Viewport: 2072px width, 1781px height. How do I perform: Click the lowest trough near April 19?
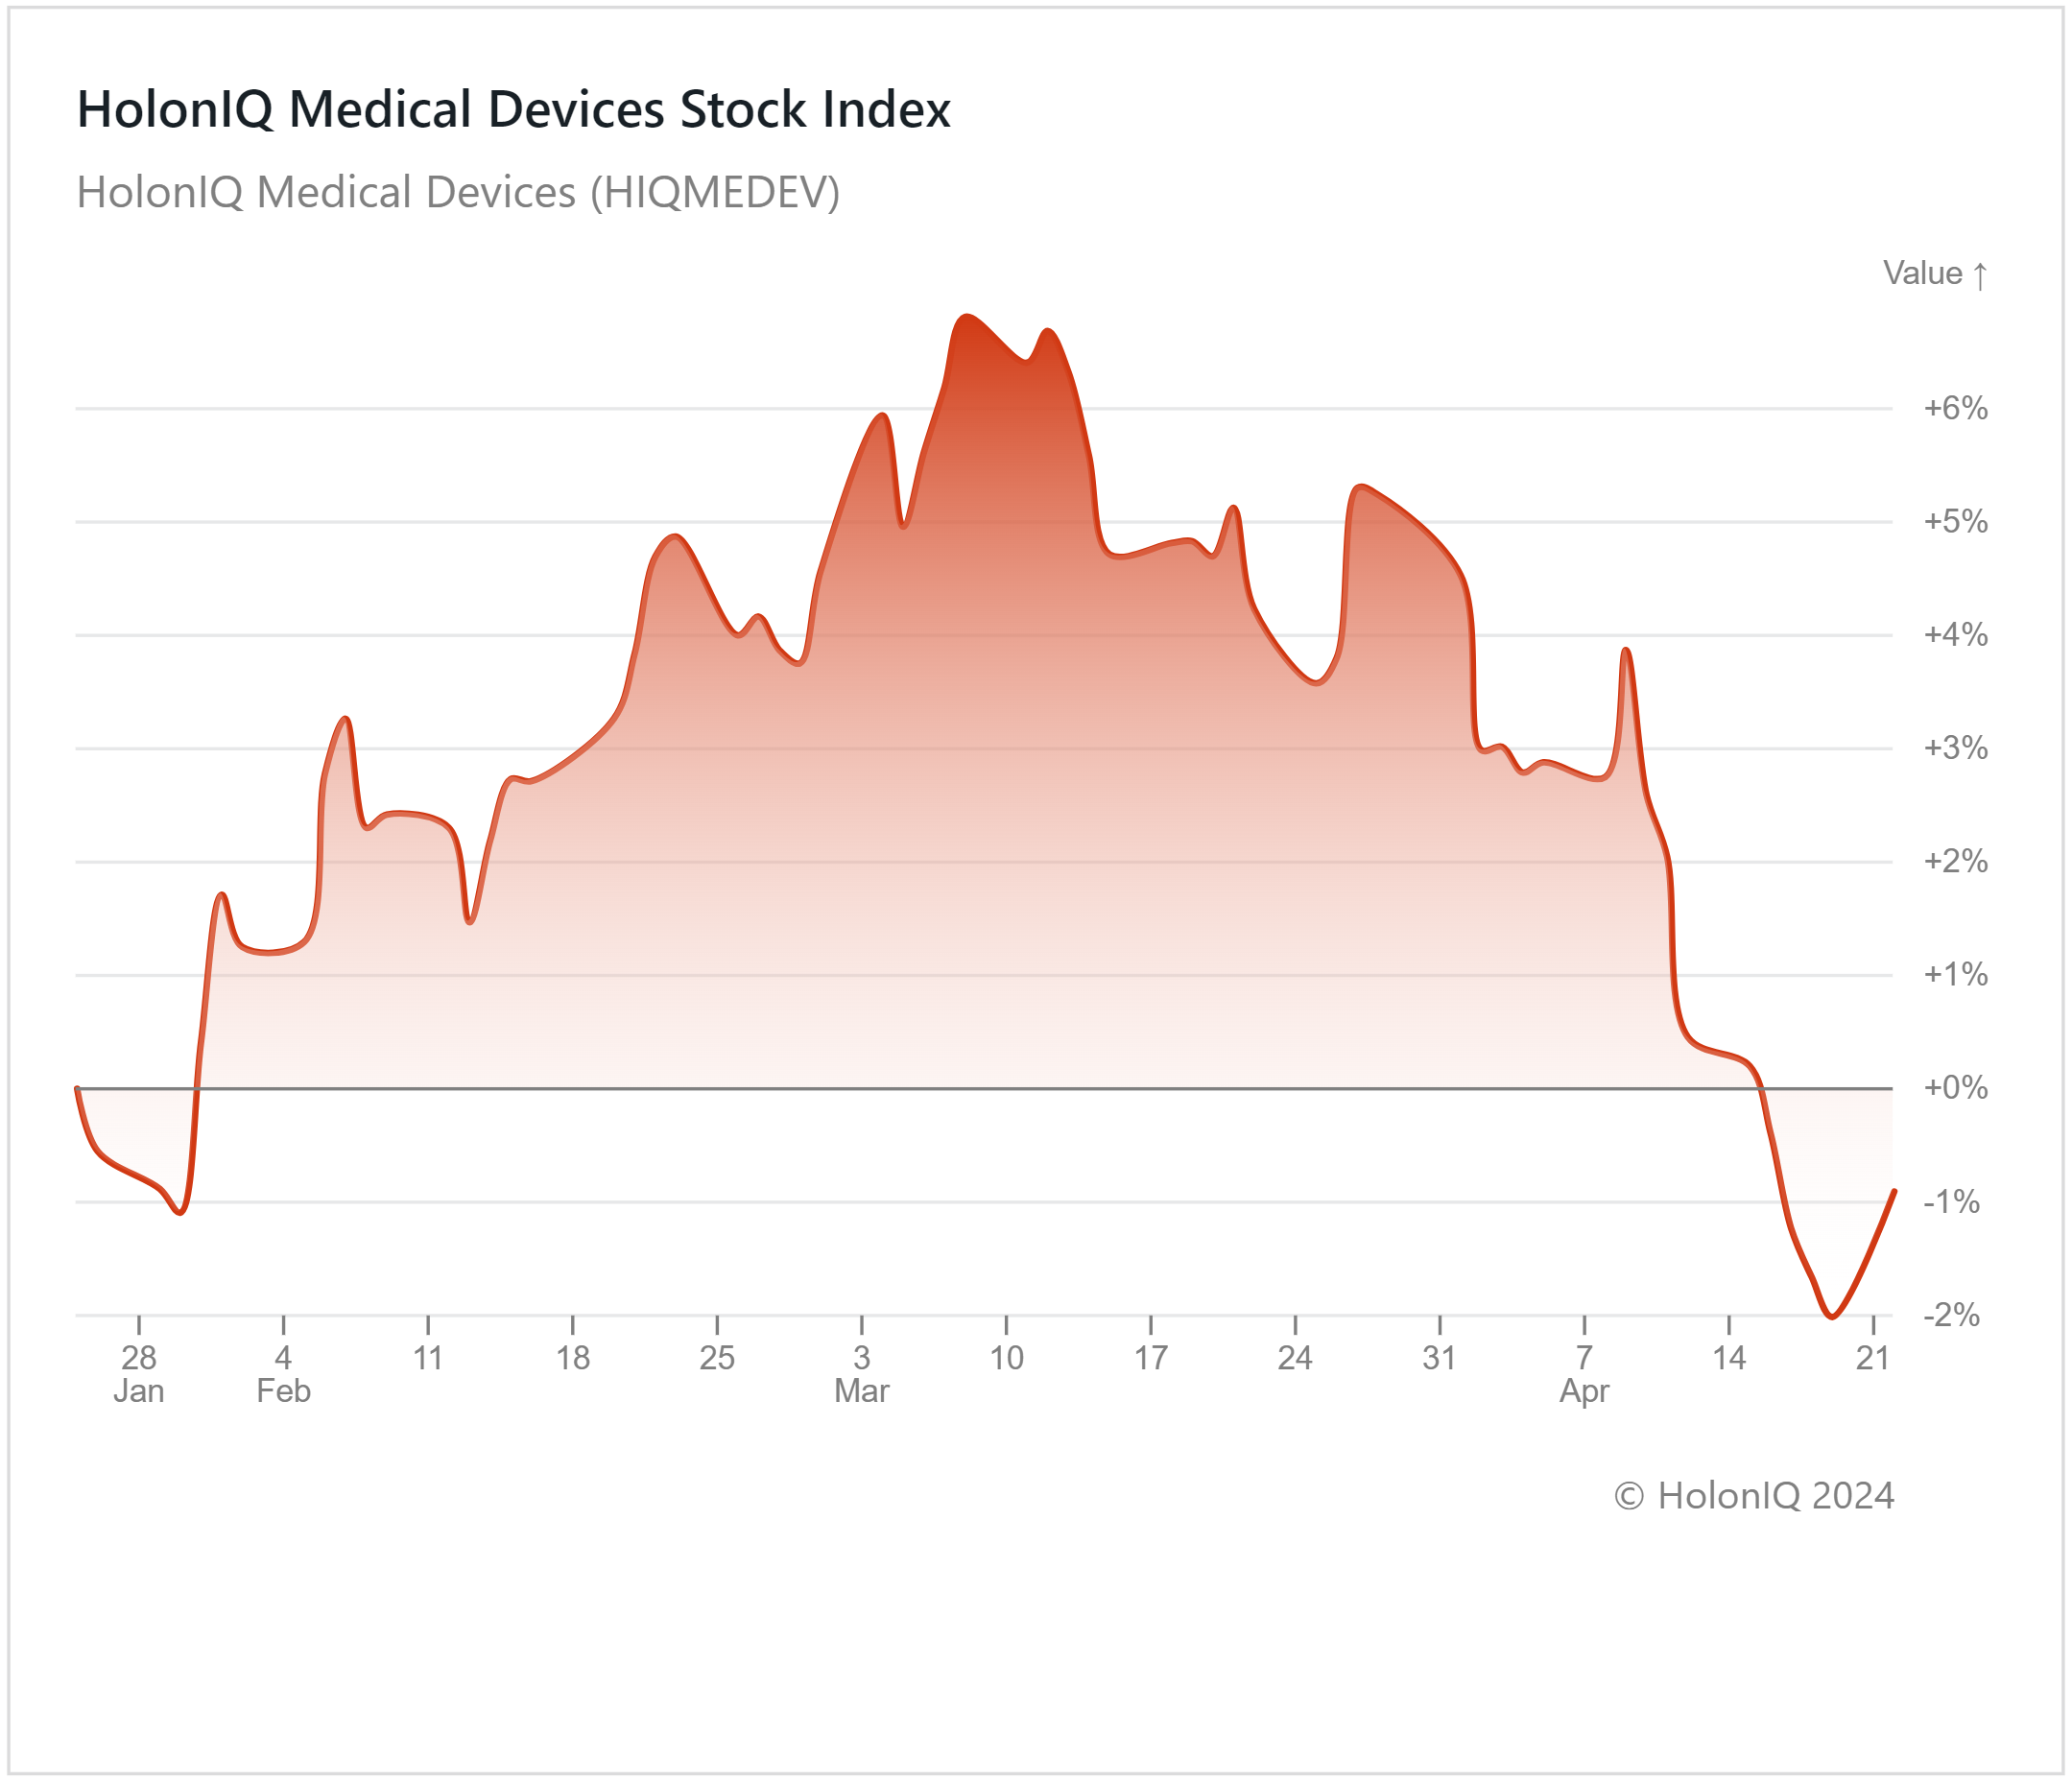pyautogui.click(x=1831, y=1317)
